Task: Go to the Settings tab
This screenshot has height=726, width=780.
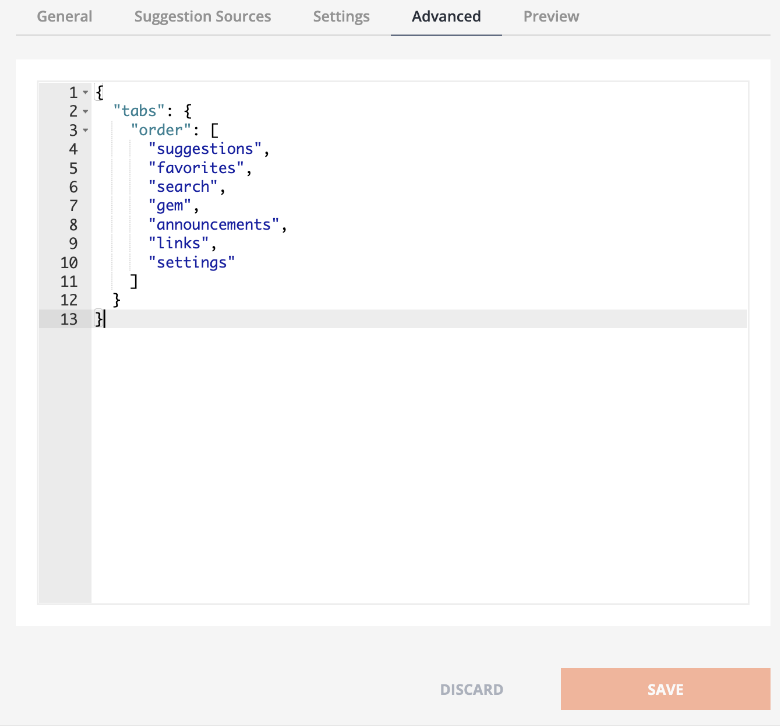Action: 341,16
